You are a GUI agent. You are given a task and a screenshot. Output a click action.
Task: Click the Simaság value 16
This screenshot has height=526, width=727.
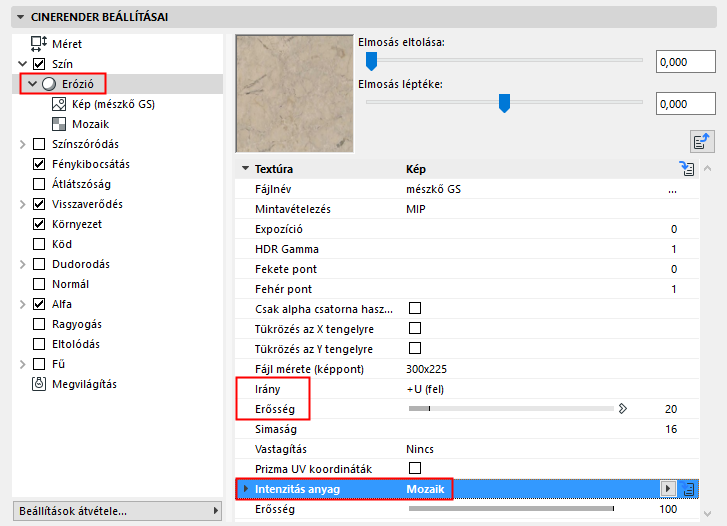point(671,429)
